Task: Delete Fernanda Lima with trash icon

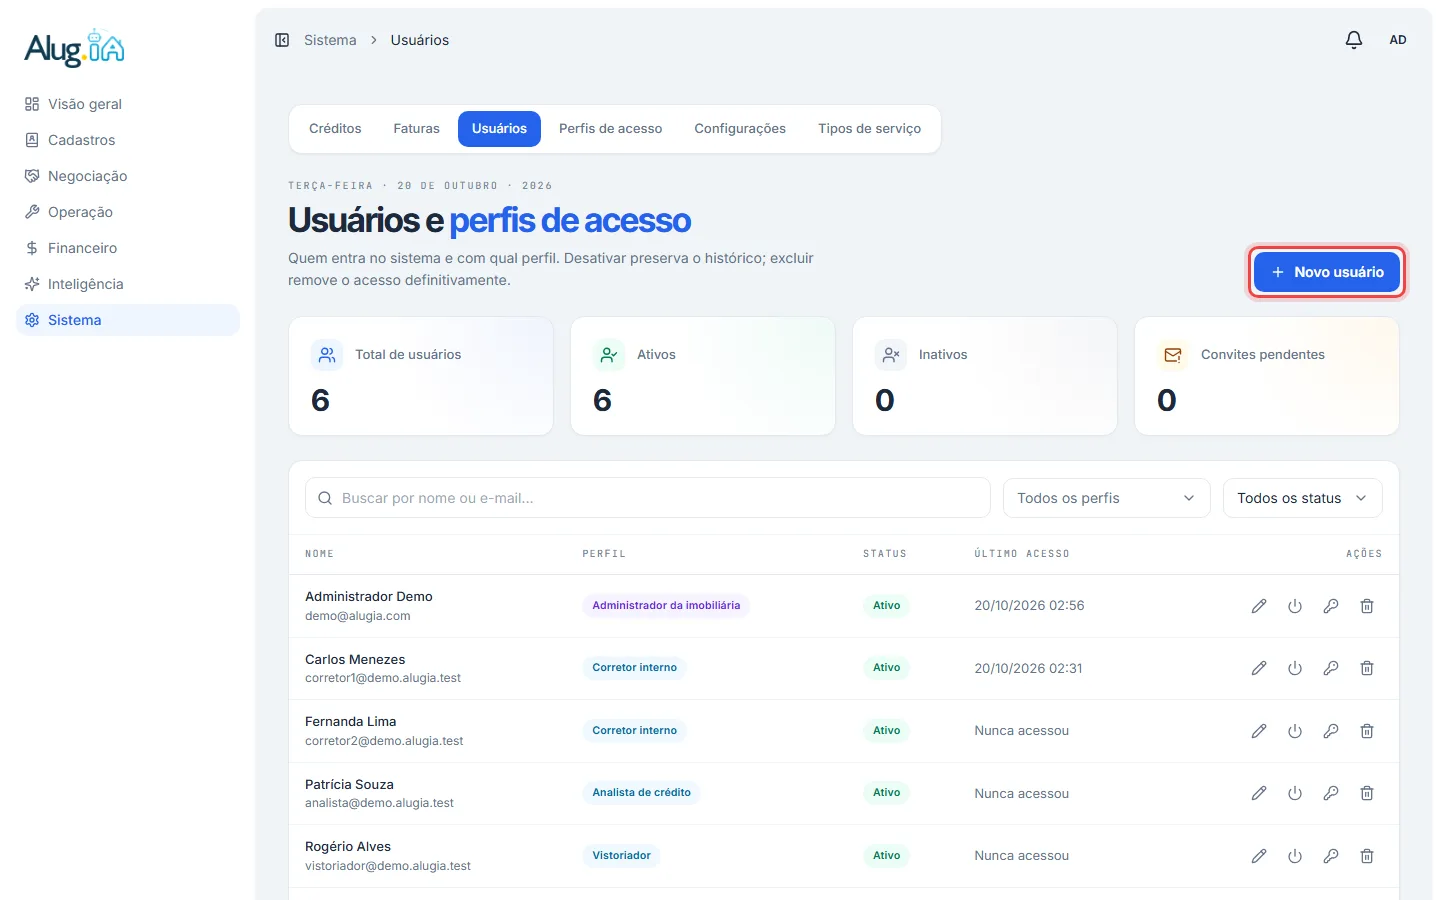Action: [x=1367, y=731]
